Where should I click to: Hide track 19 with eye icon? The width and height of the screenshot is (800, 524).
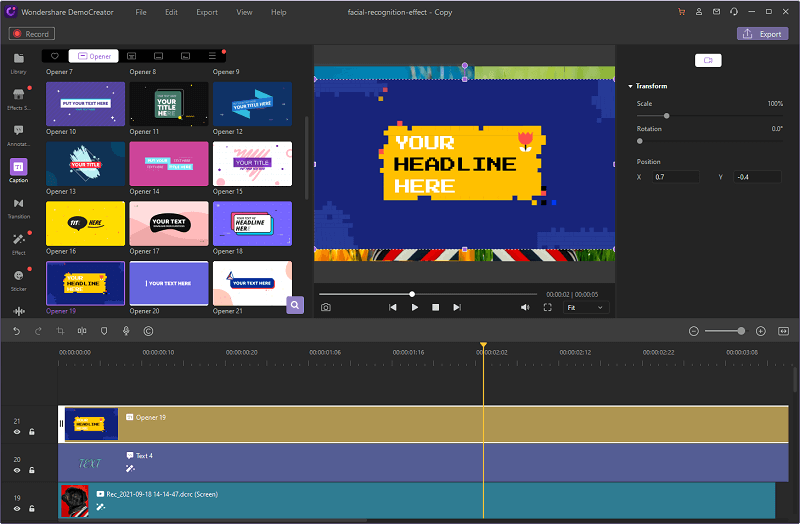pyautogui.click(x=17, y=508)
